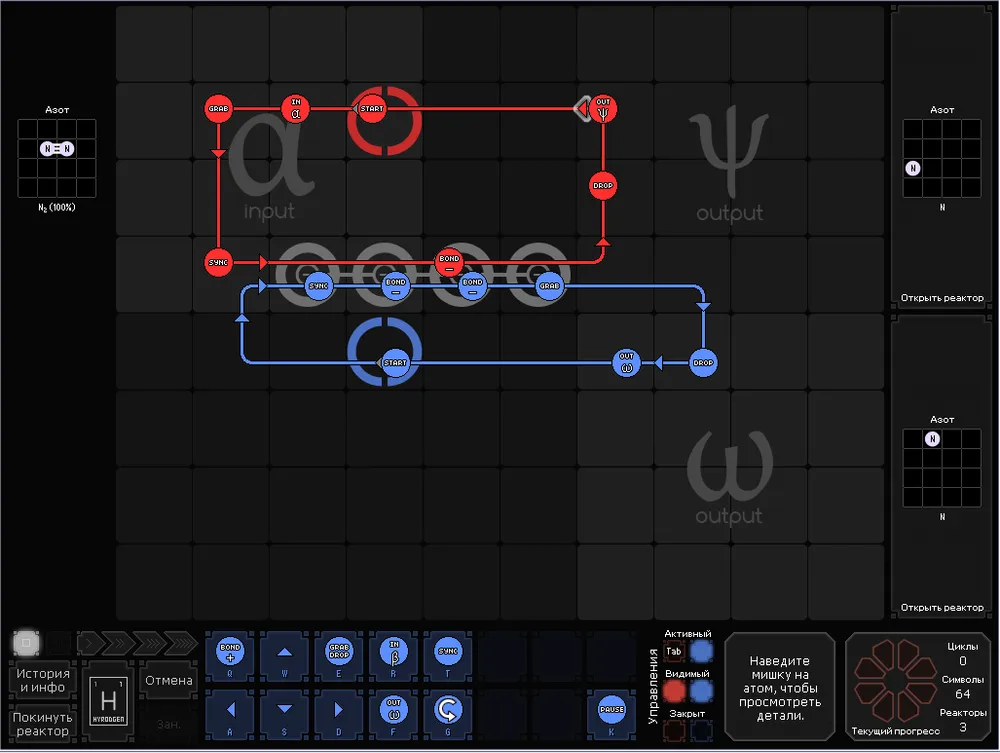Click the N₂ input molecule preview

click(x=57, y=158)
